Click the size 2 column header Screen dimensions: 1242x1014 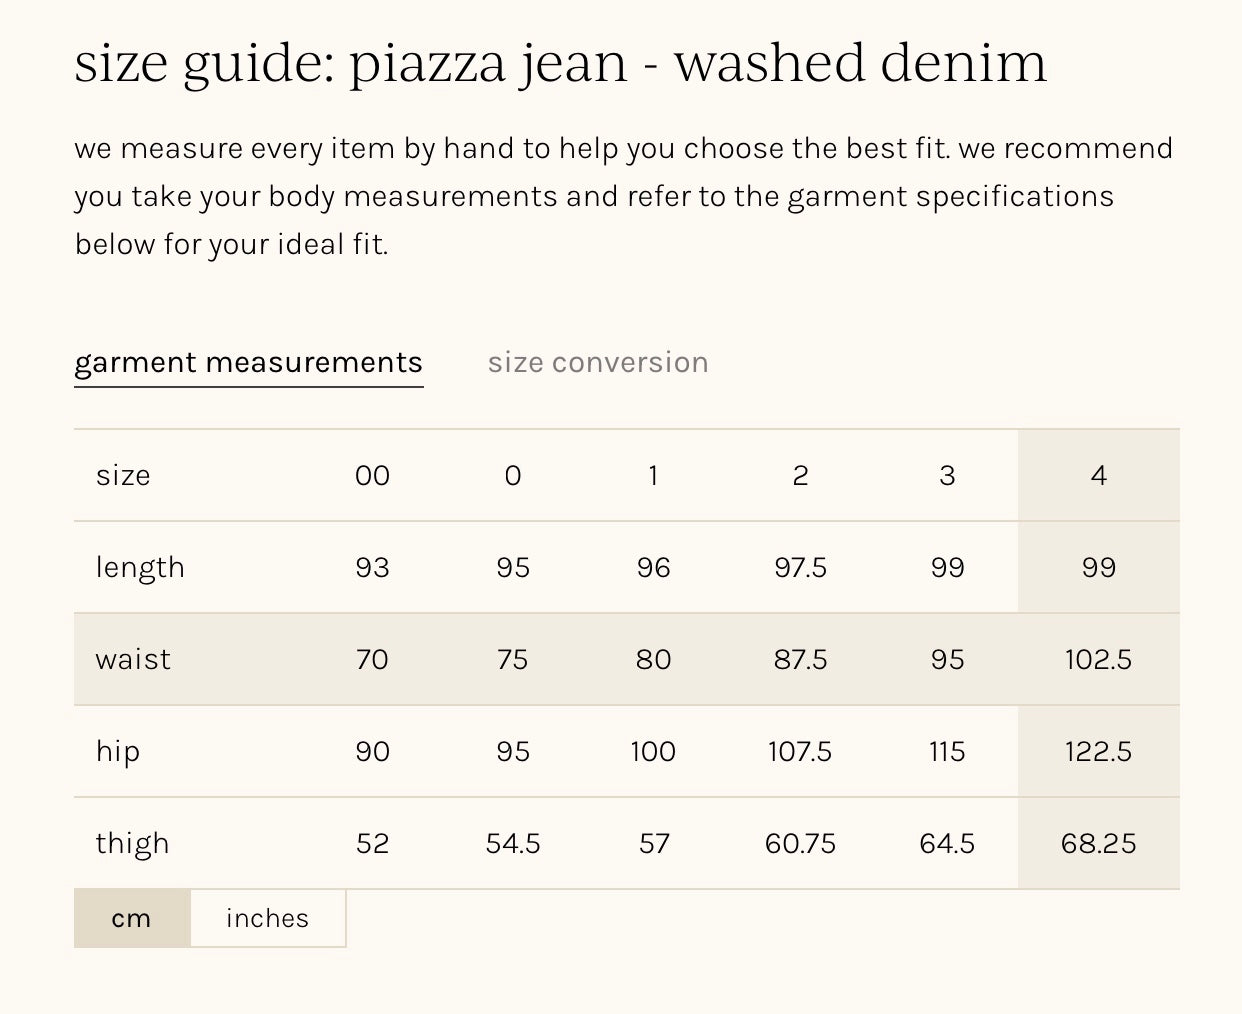[800, 475]
